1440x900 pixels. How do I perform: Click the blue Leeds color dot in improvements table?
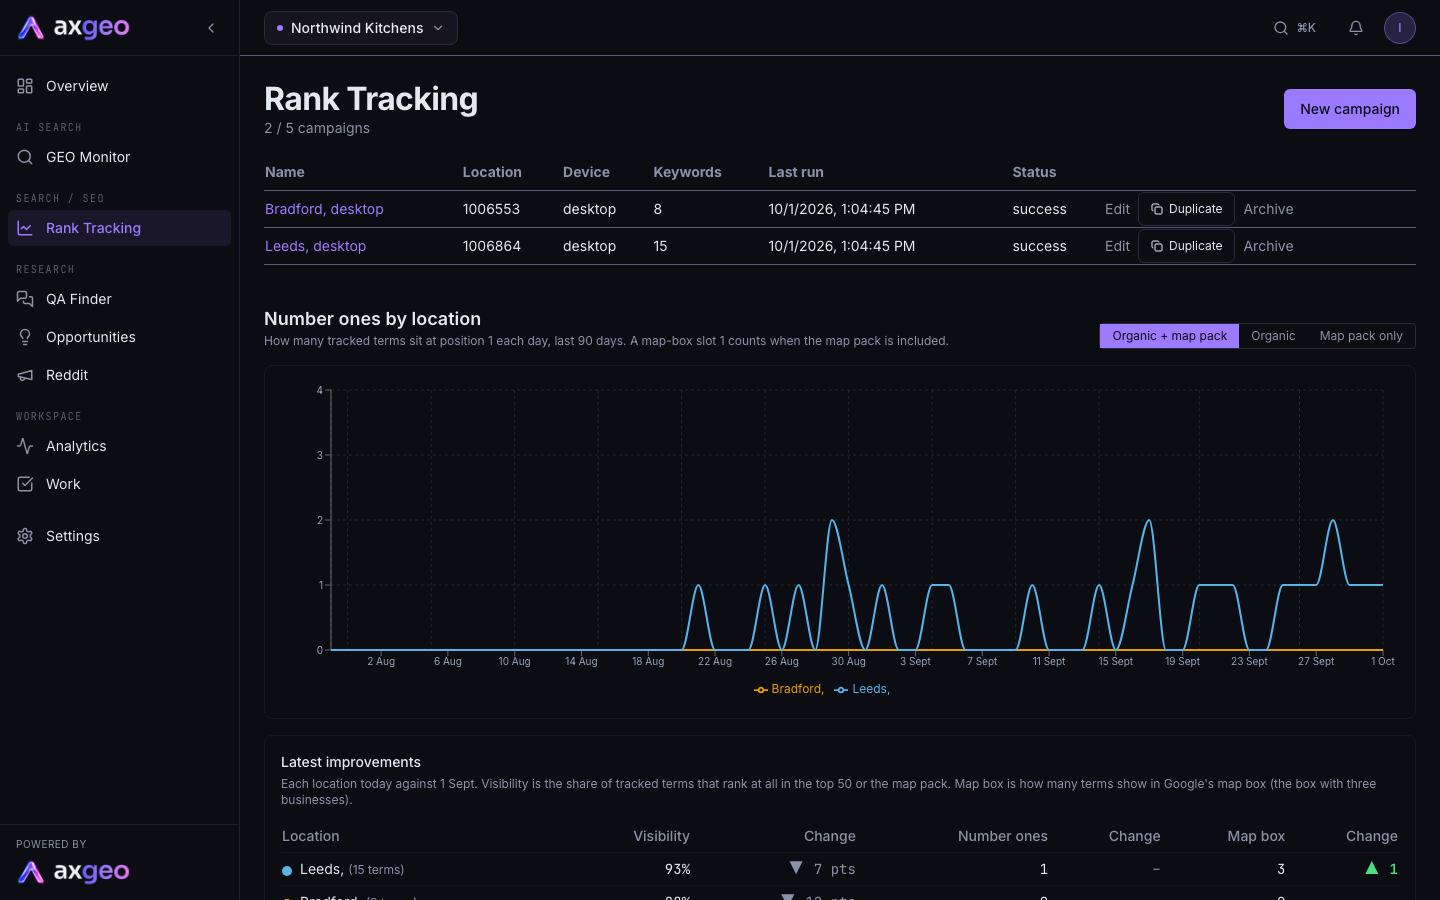point(287,870)
